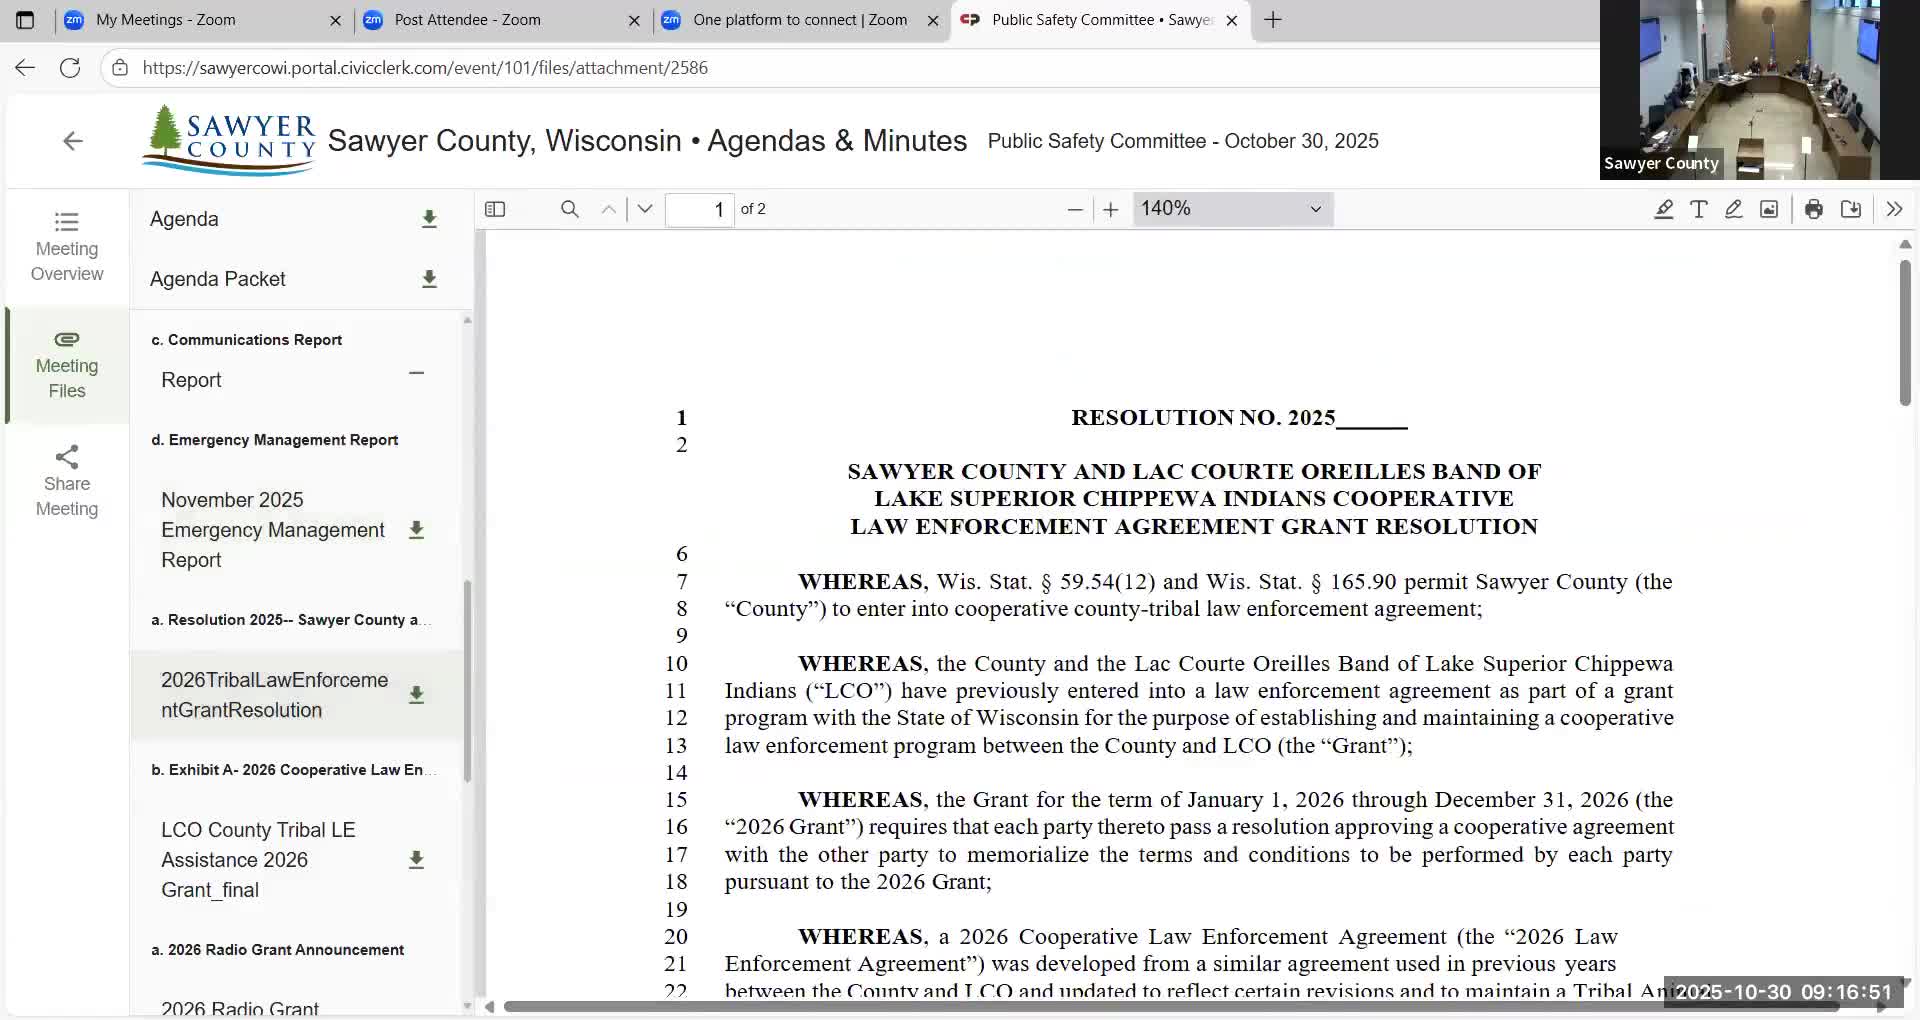The height and width of the screenshot is (1020, 1920).
Task: Open the zoom percentage dropdown
Action: [x=1232, y=209]
